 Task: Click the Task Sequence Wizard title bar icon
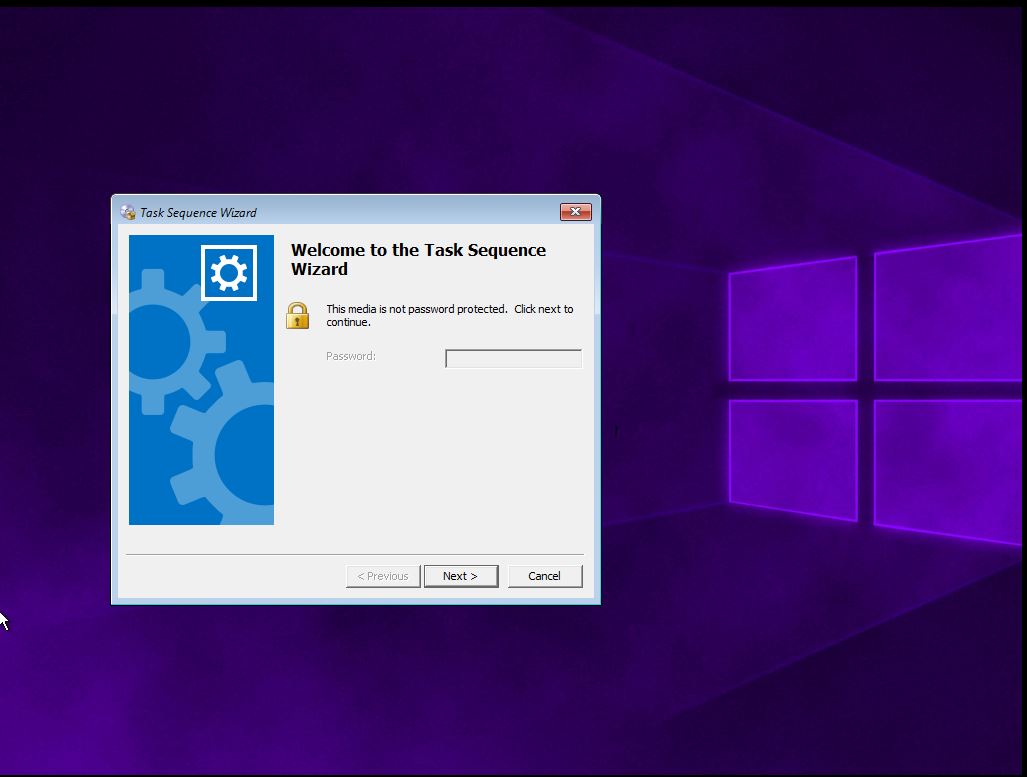[128, 212]
